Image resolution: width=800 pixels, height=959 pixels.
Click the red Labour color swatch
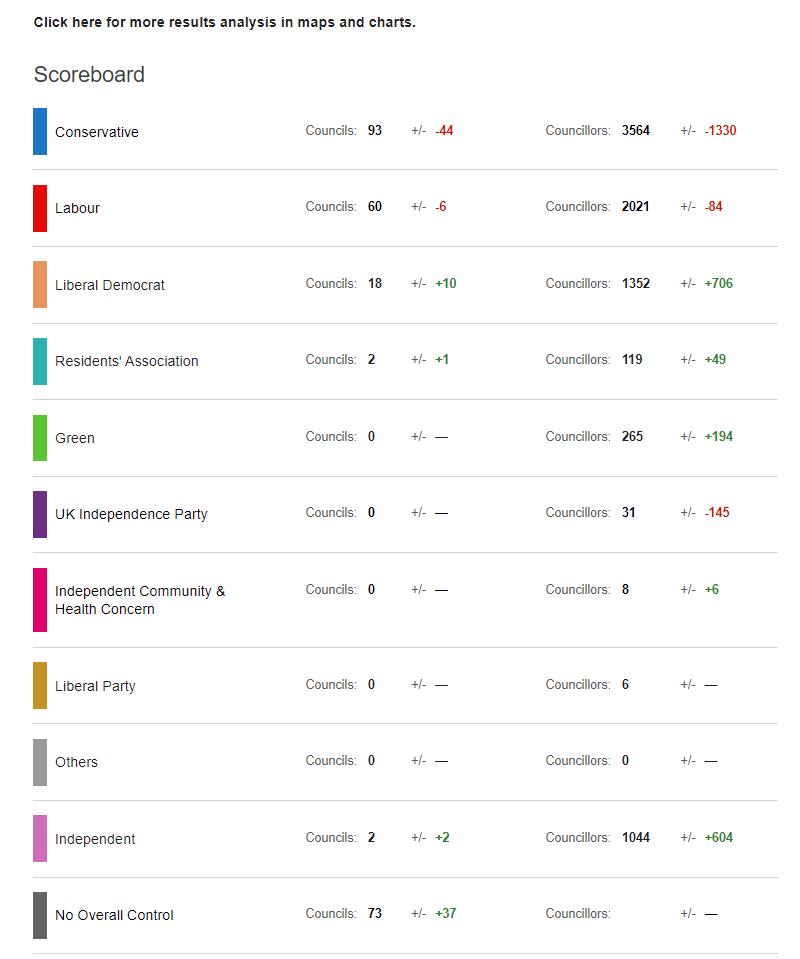pyautogui.click(x=40, y=208)
